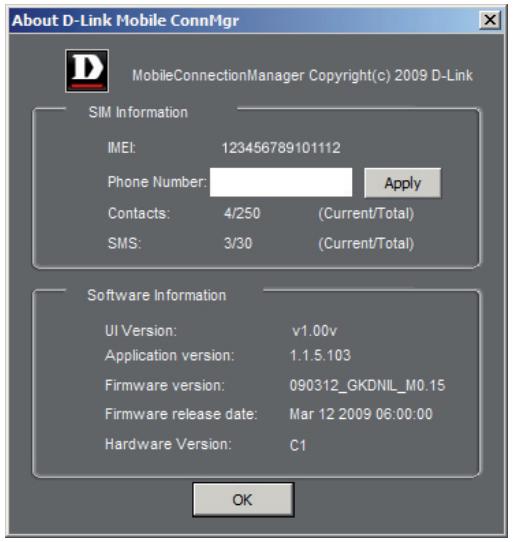The width and height of the screenshot is (515, 542).
Task: Click the SMS count 3/30
Action: coord(238,243)
